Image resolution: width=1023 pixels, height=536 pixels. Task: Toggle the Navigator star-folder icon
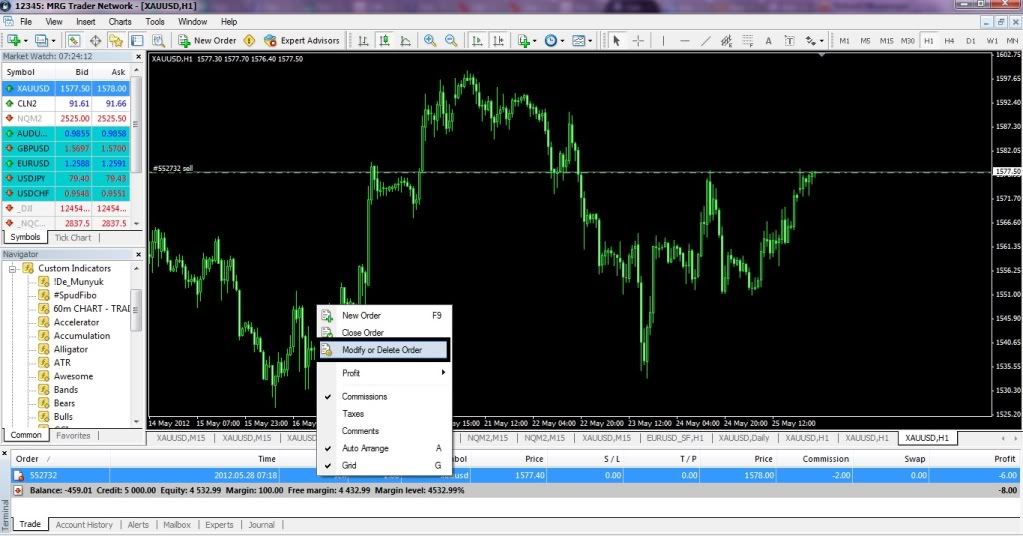pos(115,40)
